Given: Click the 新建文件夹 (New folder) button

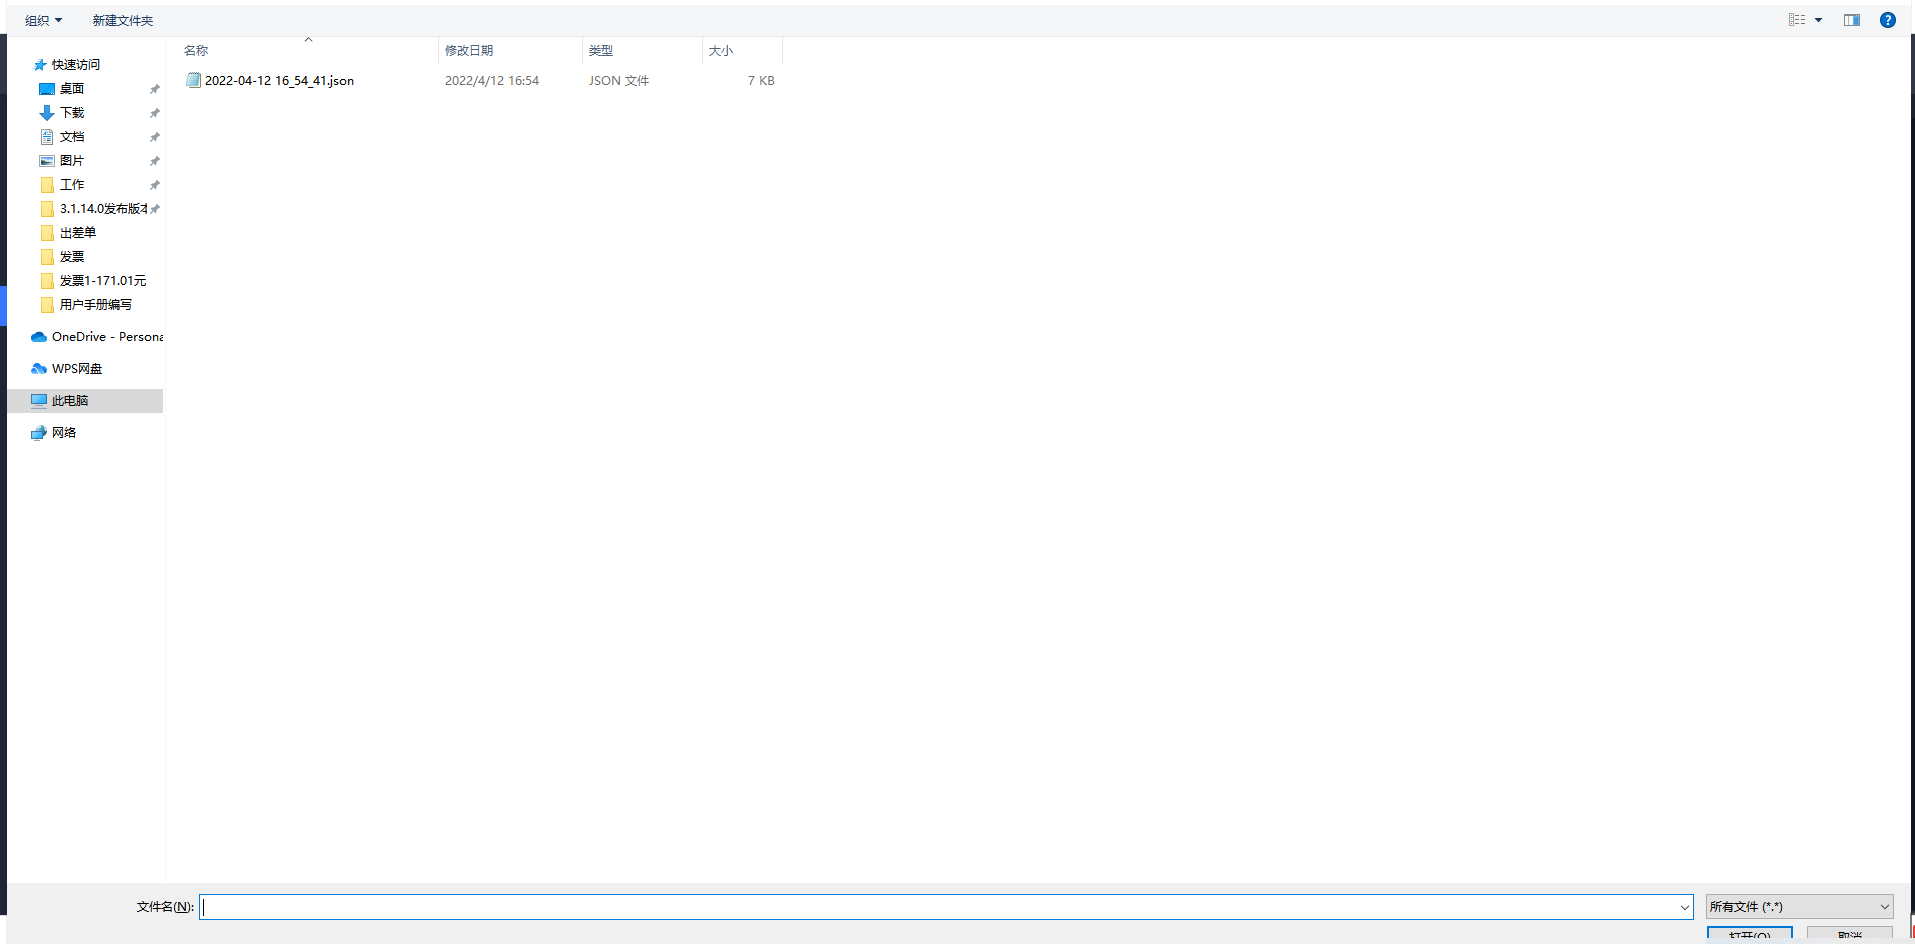Looking at the screenshot, I should [x=123, y=20].
